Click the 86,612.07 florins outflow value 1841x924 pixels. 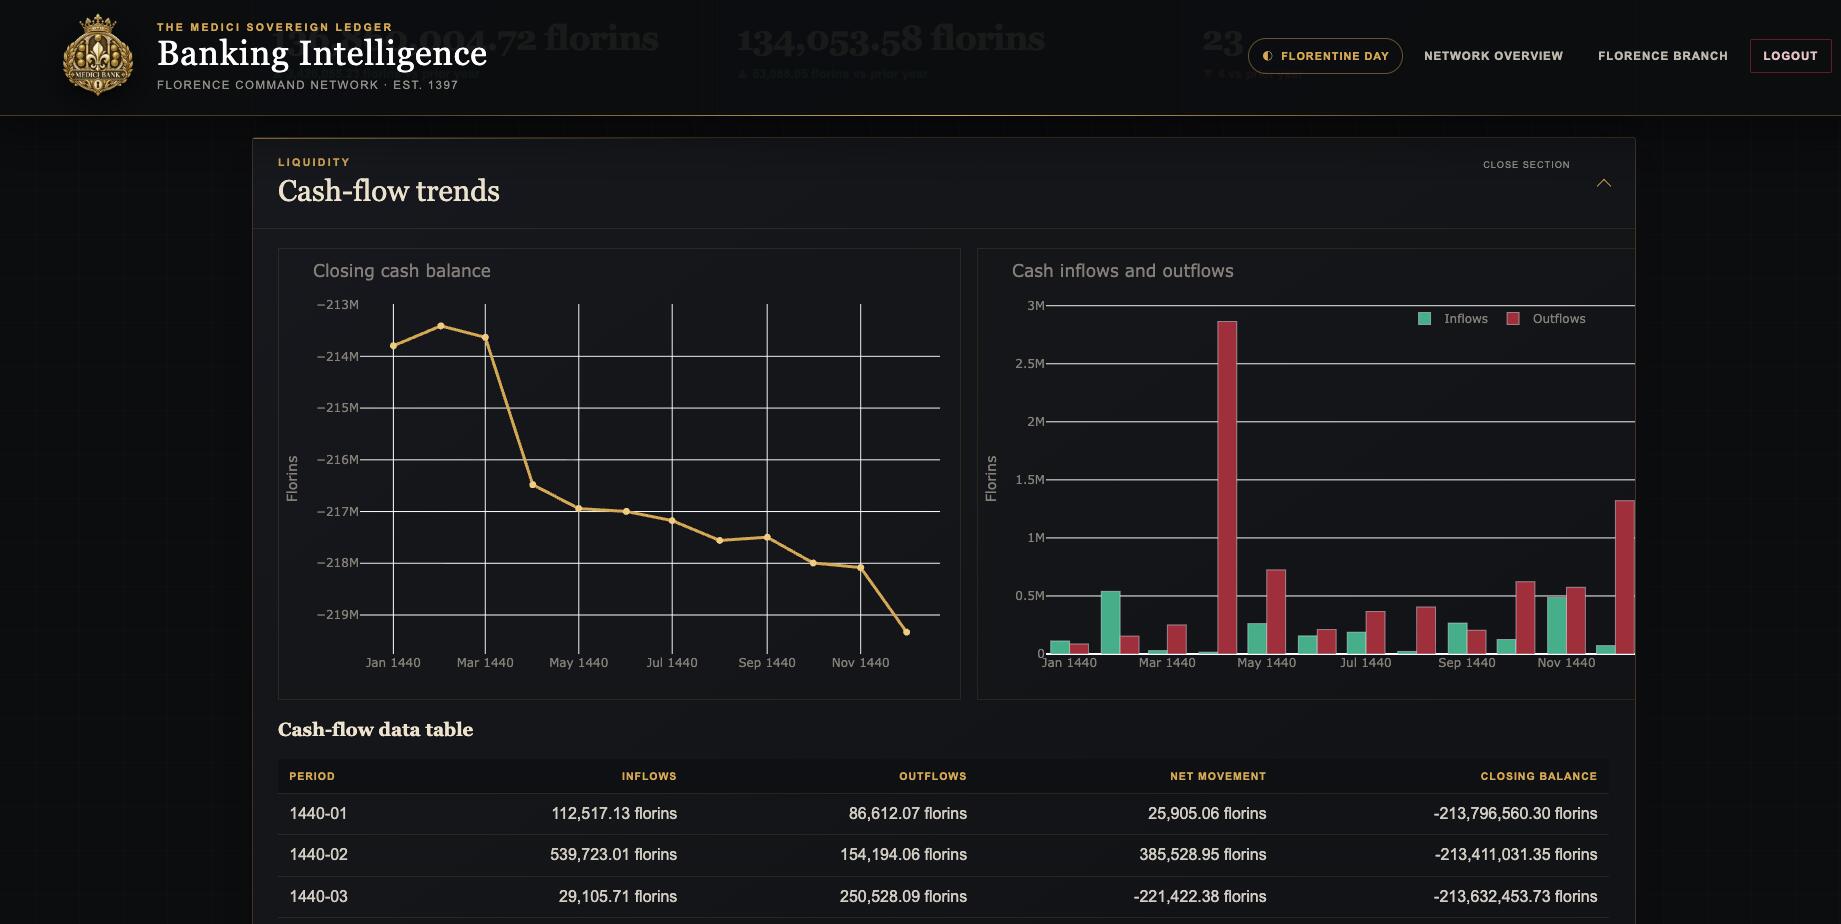908,814
